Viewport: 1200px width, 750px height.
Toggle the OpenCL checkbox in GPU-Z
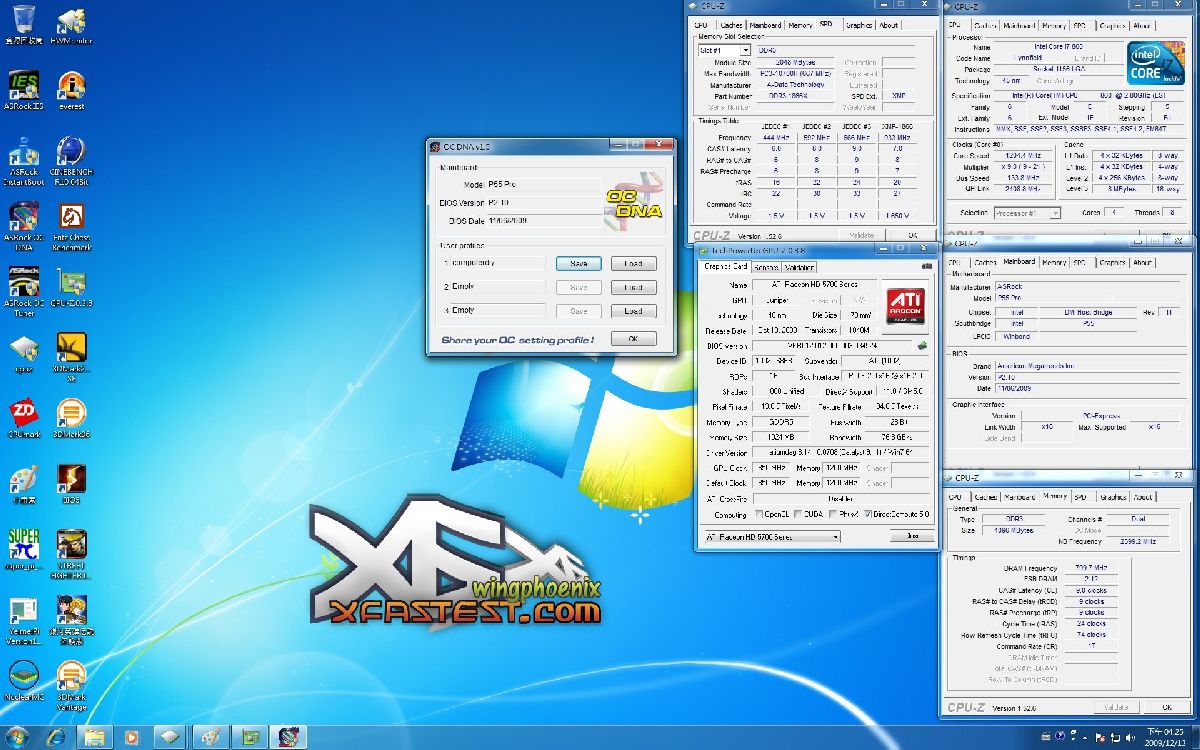point(760,514)
